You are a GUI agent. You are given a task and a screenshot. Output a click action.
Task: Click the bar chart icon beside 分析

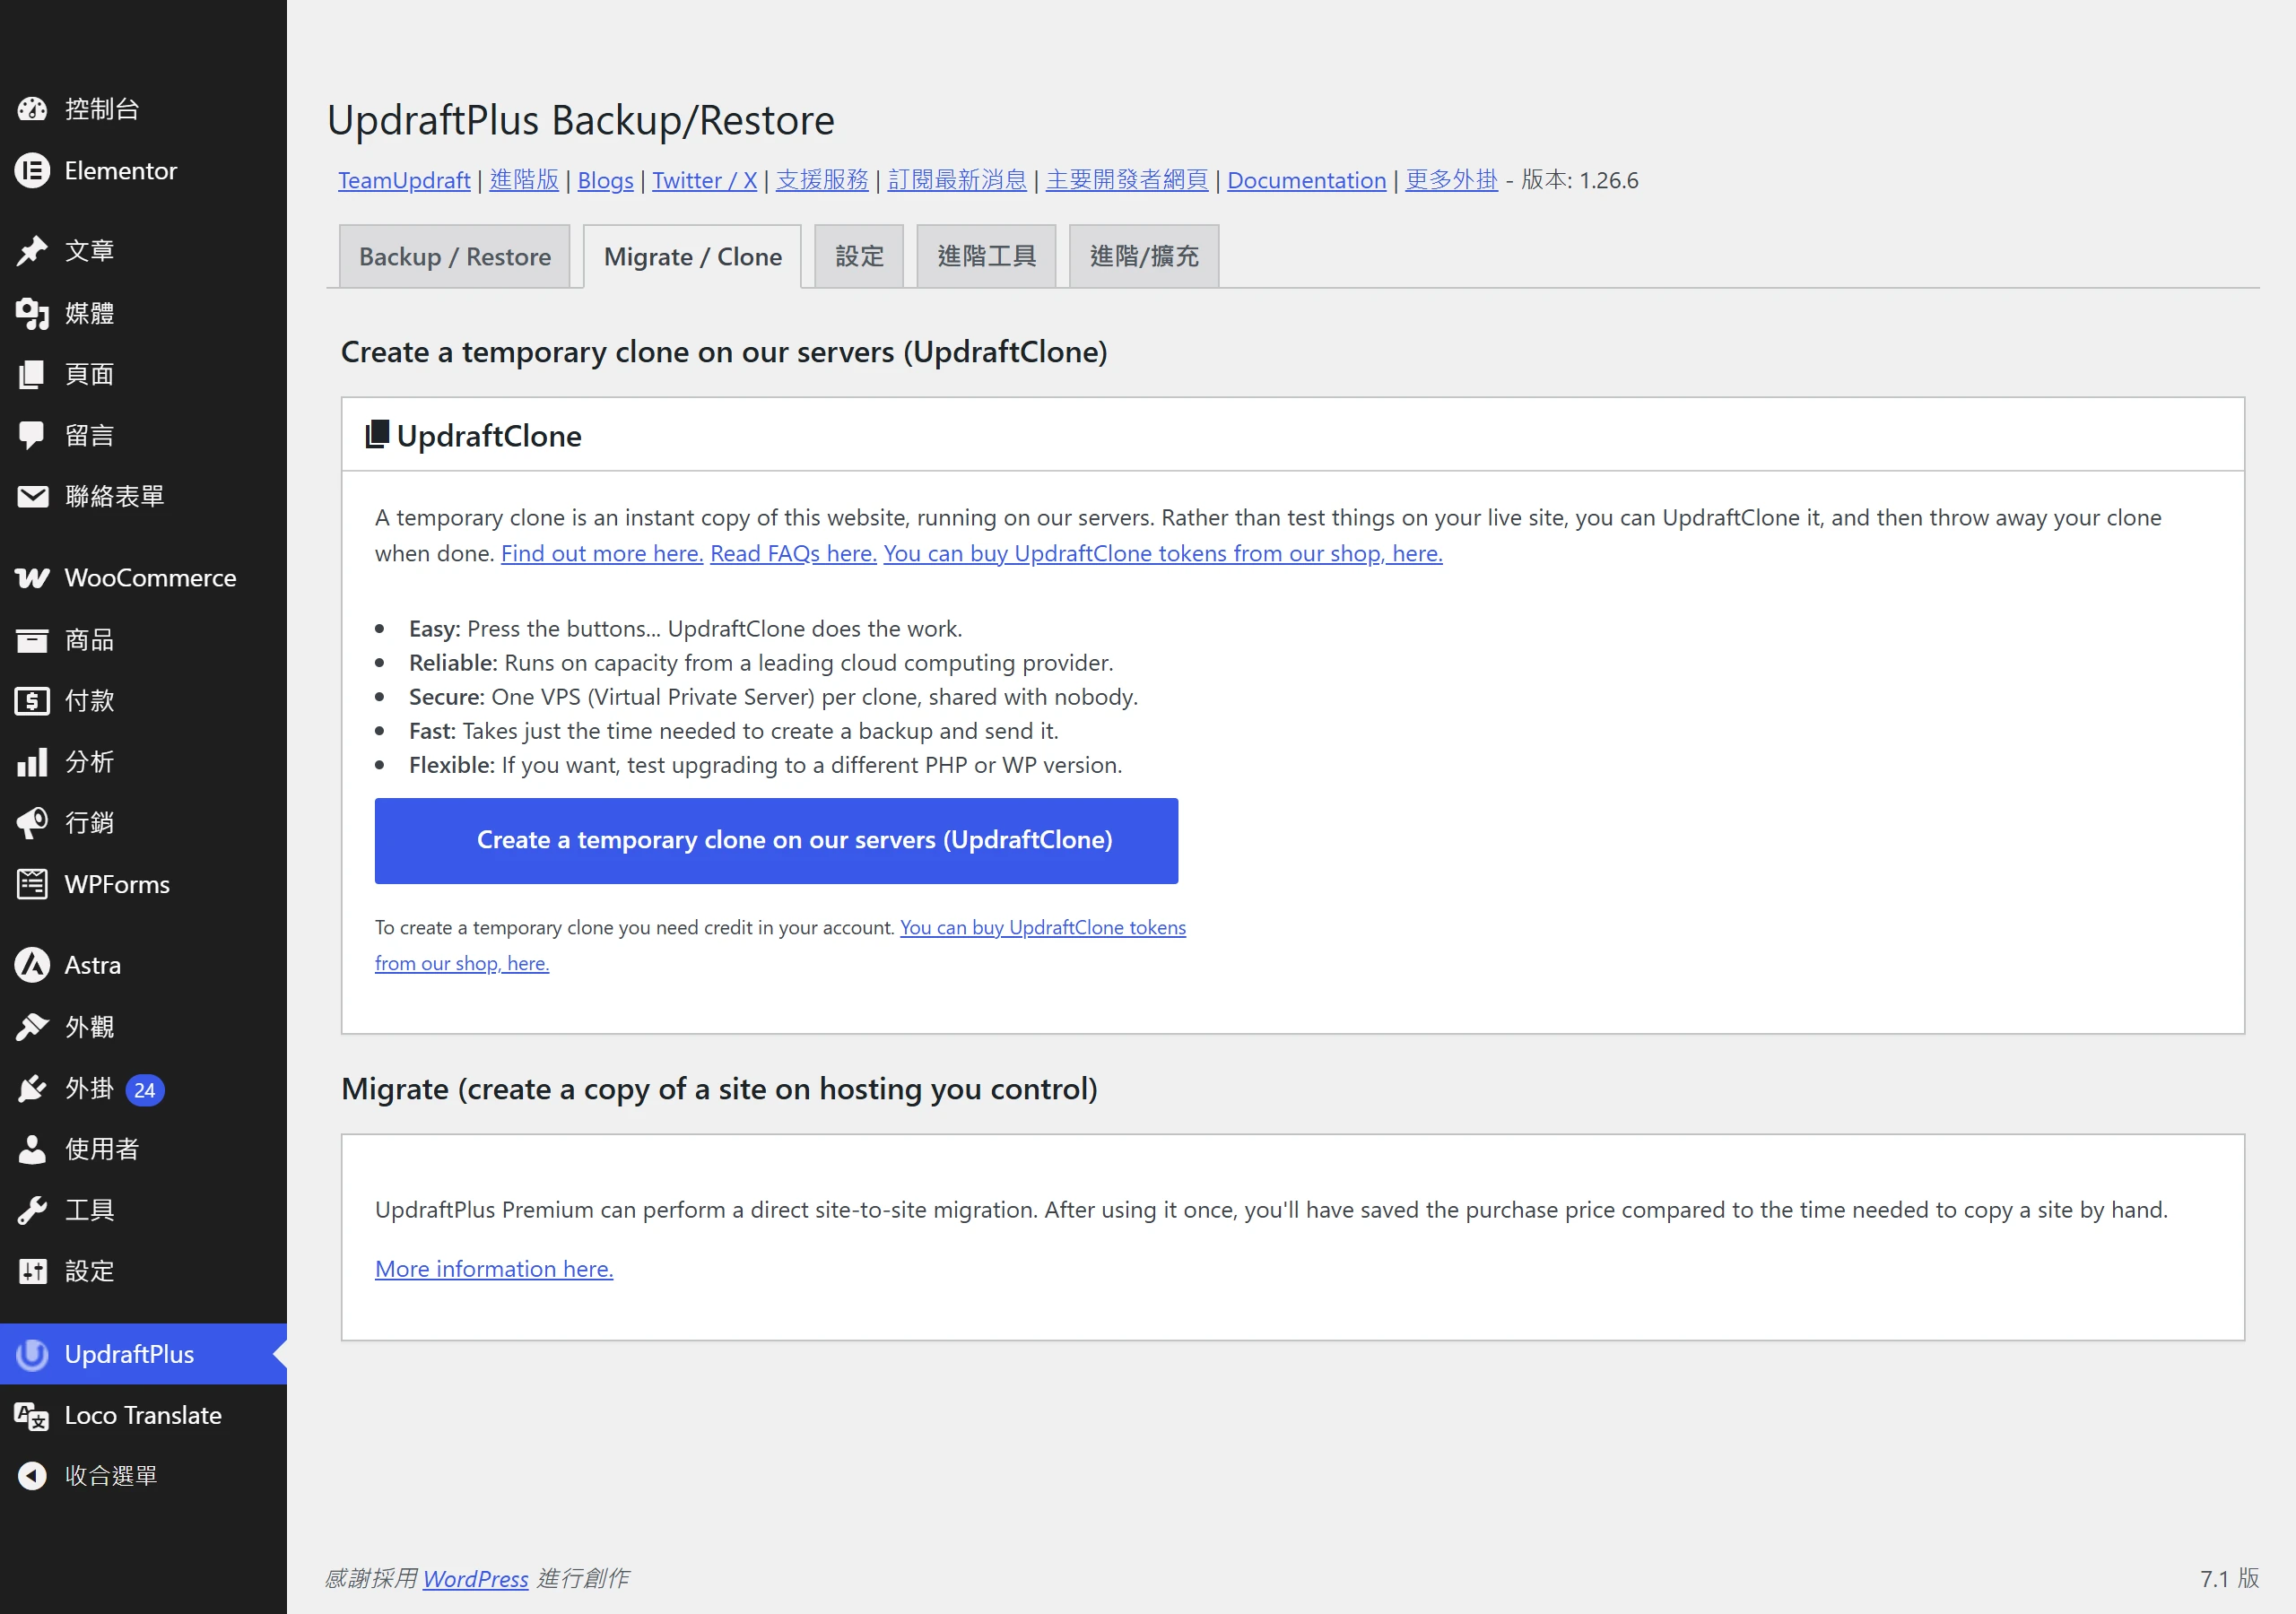[32, 762]
